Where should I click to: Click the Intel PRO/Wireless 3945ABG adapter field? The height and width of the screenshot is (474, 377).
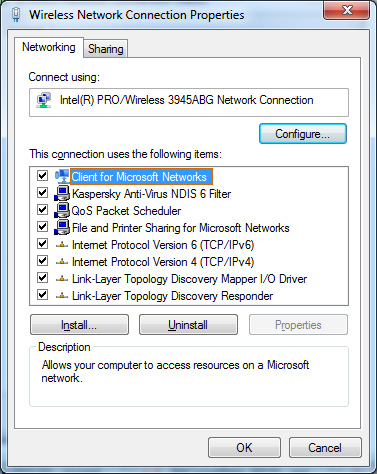[x=189, y=102]
